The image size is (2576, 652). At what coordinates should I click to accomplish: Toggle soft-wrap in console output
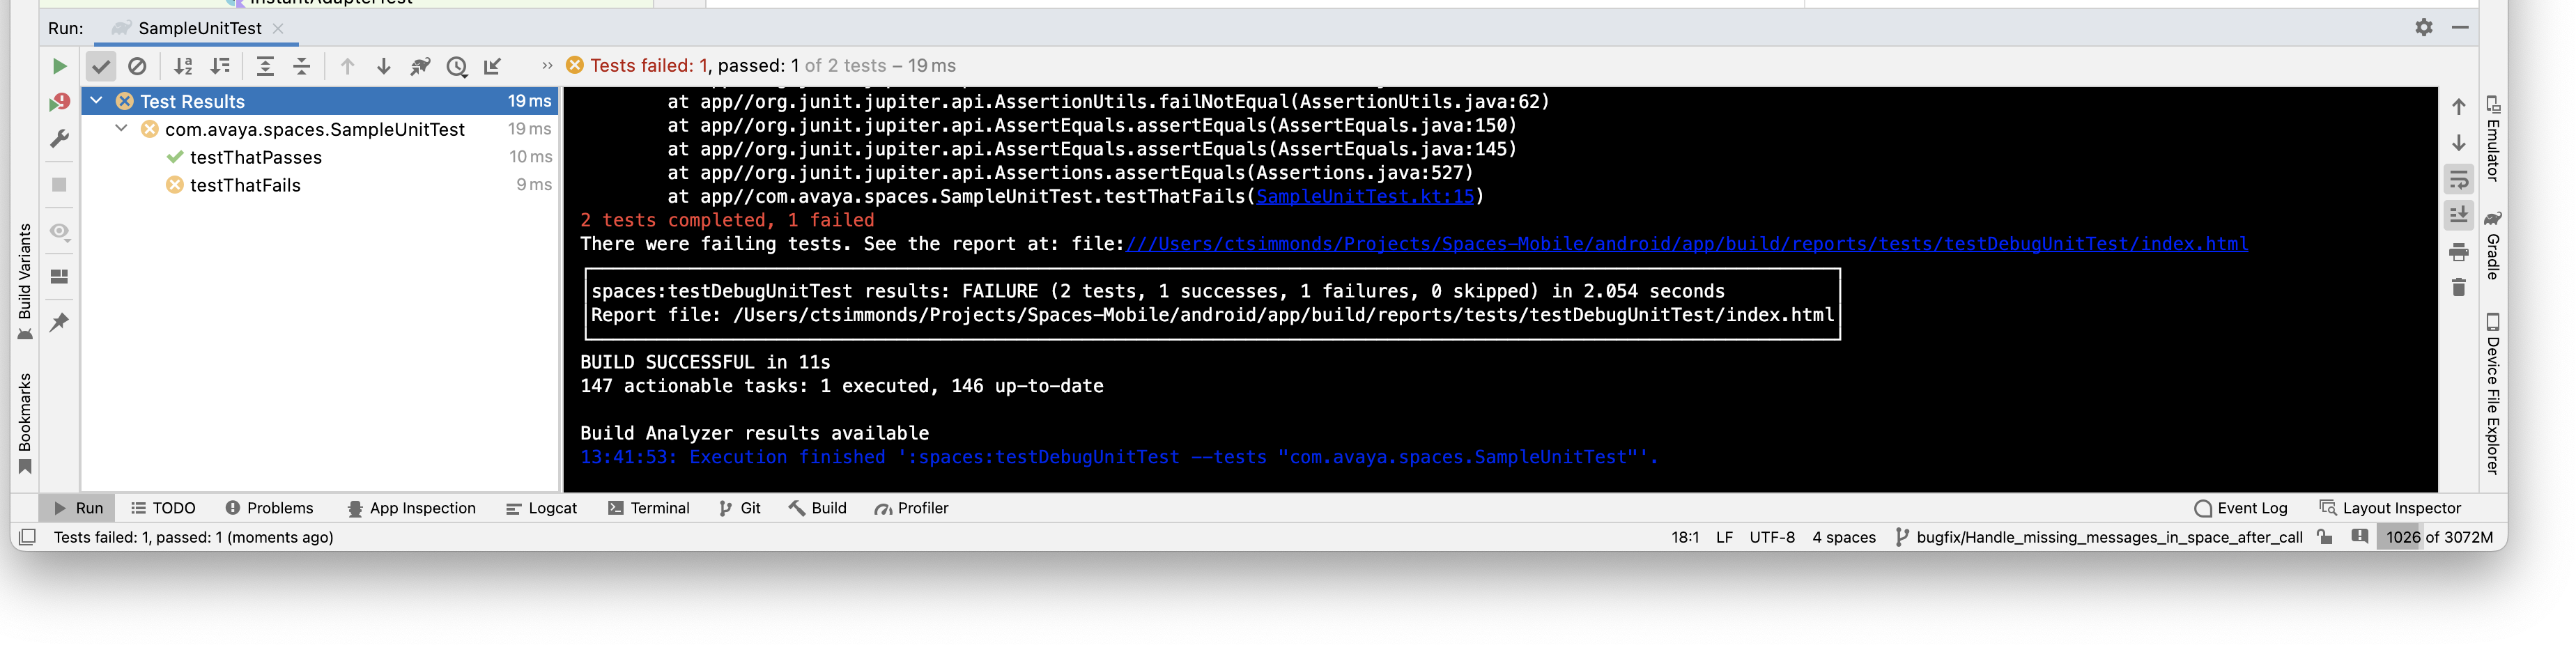pyautogui.click(x=2459, y=180)
